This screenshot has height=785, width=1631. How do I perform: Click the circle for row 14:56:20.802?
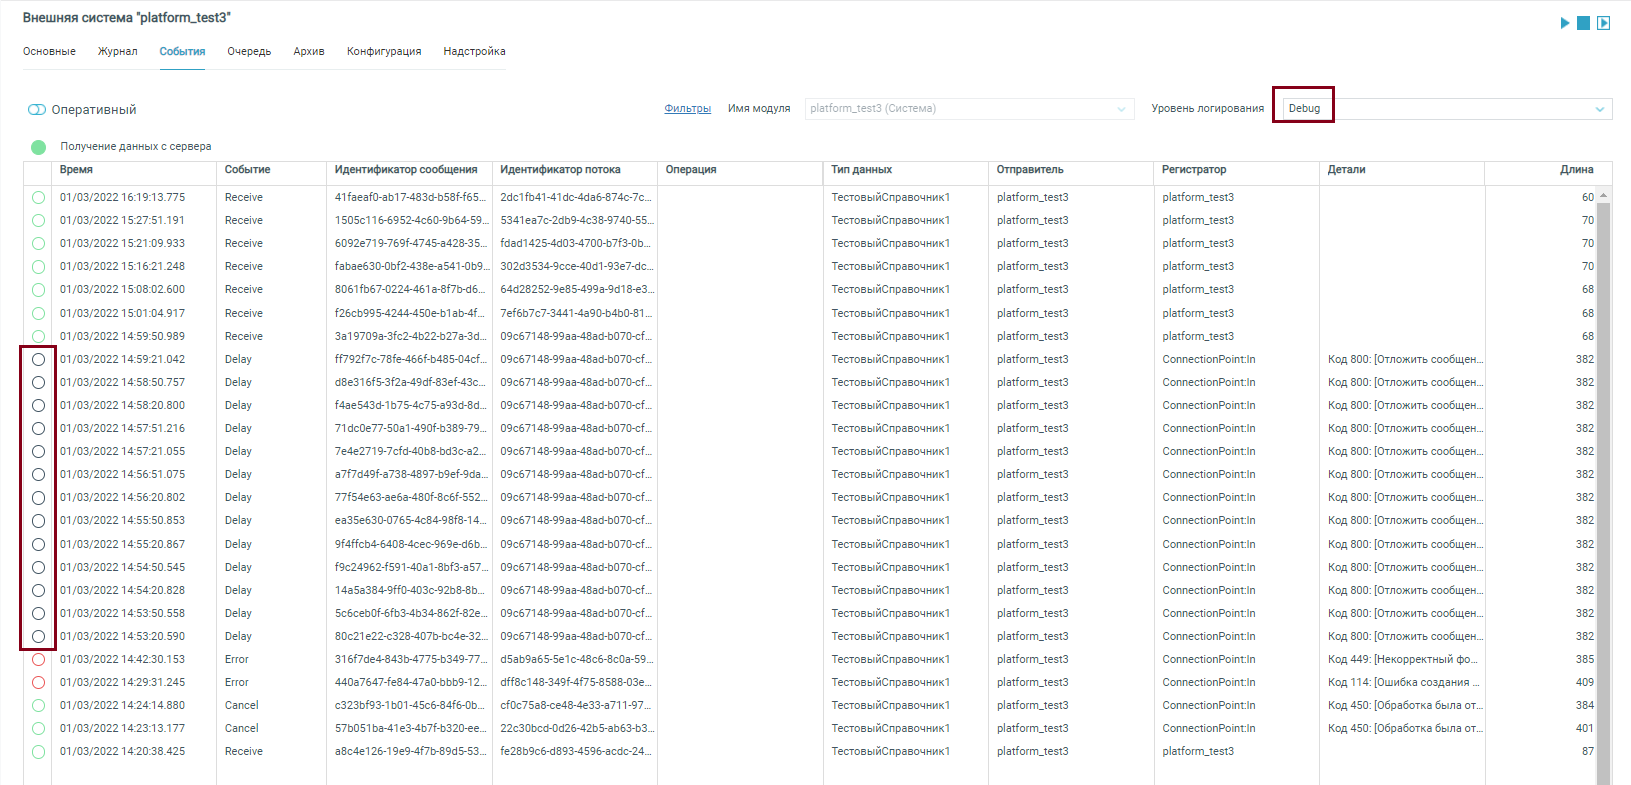38,498
